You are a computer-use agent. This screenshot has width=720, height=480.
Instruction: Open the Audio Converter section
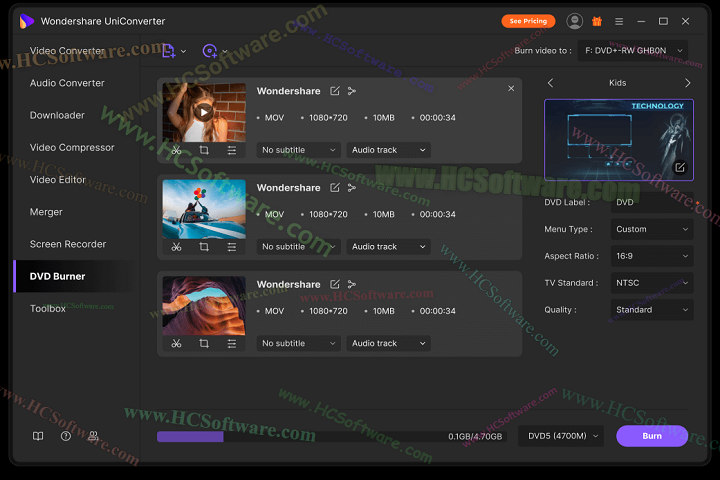coord(67,83)
